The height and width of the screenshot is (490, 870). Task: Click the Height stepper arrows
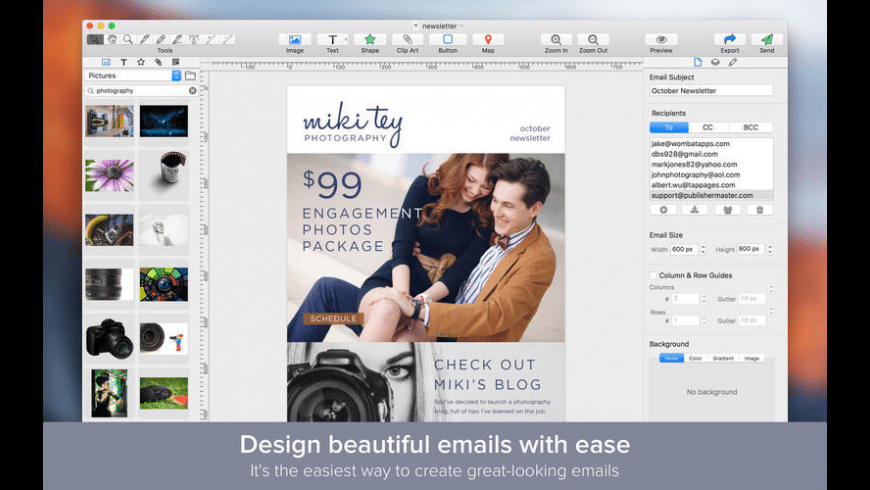(x=770, y=249)
